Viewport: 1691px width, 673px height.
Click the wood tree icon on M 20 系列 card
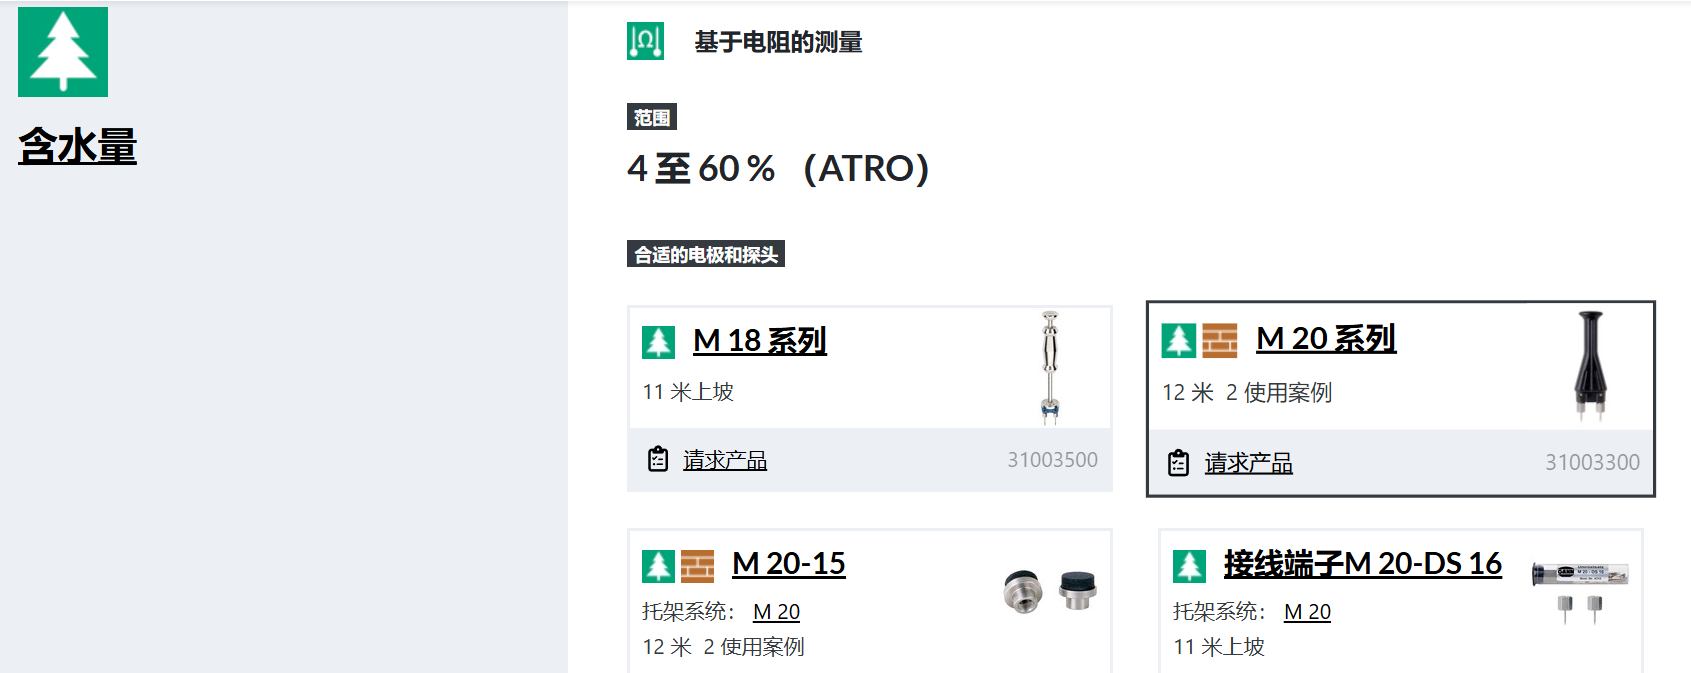pyautogui.click(x=1178, y=341)
